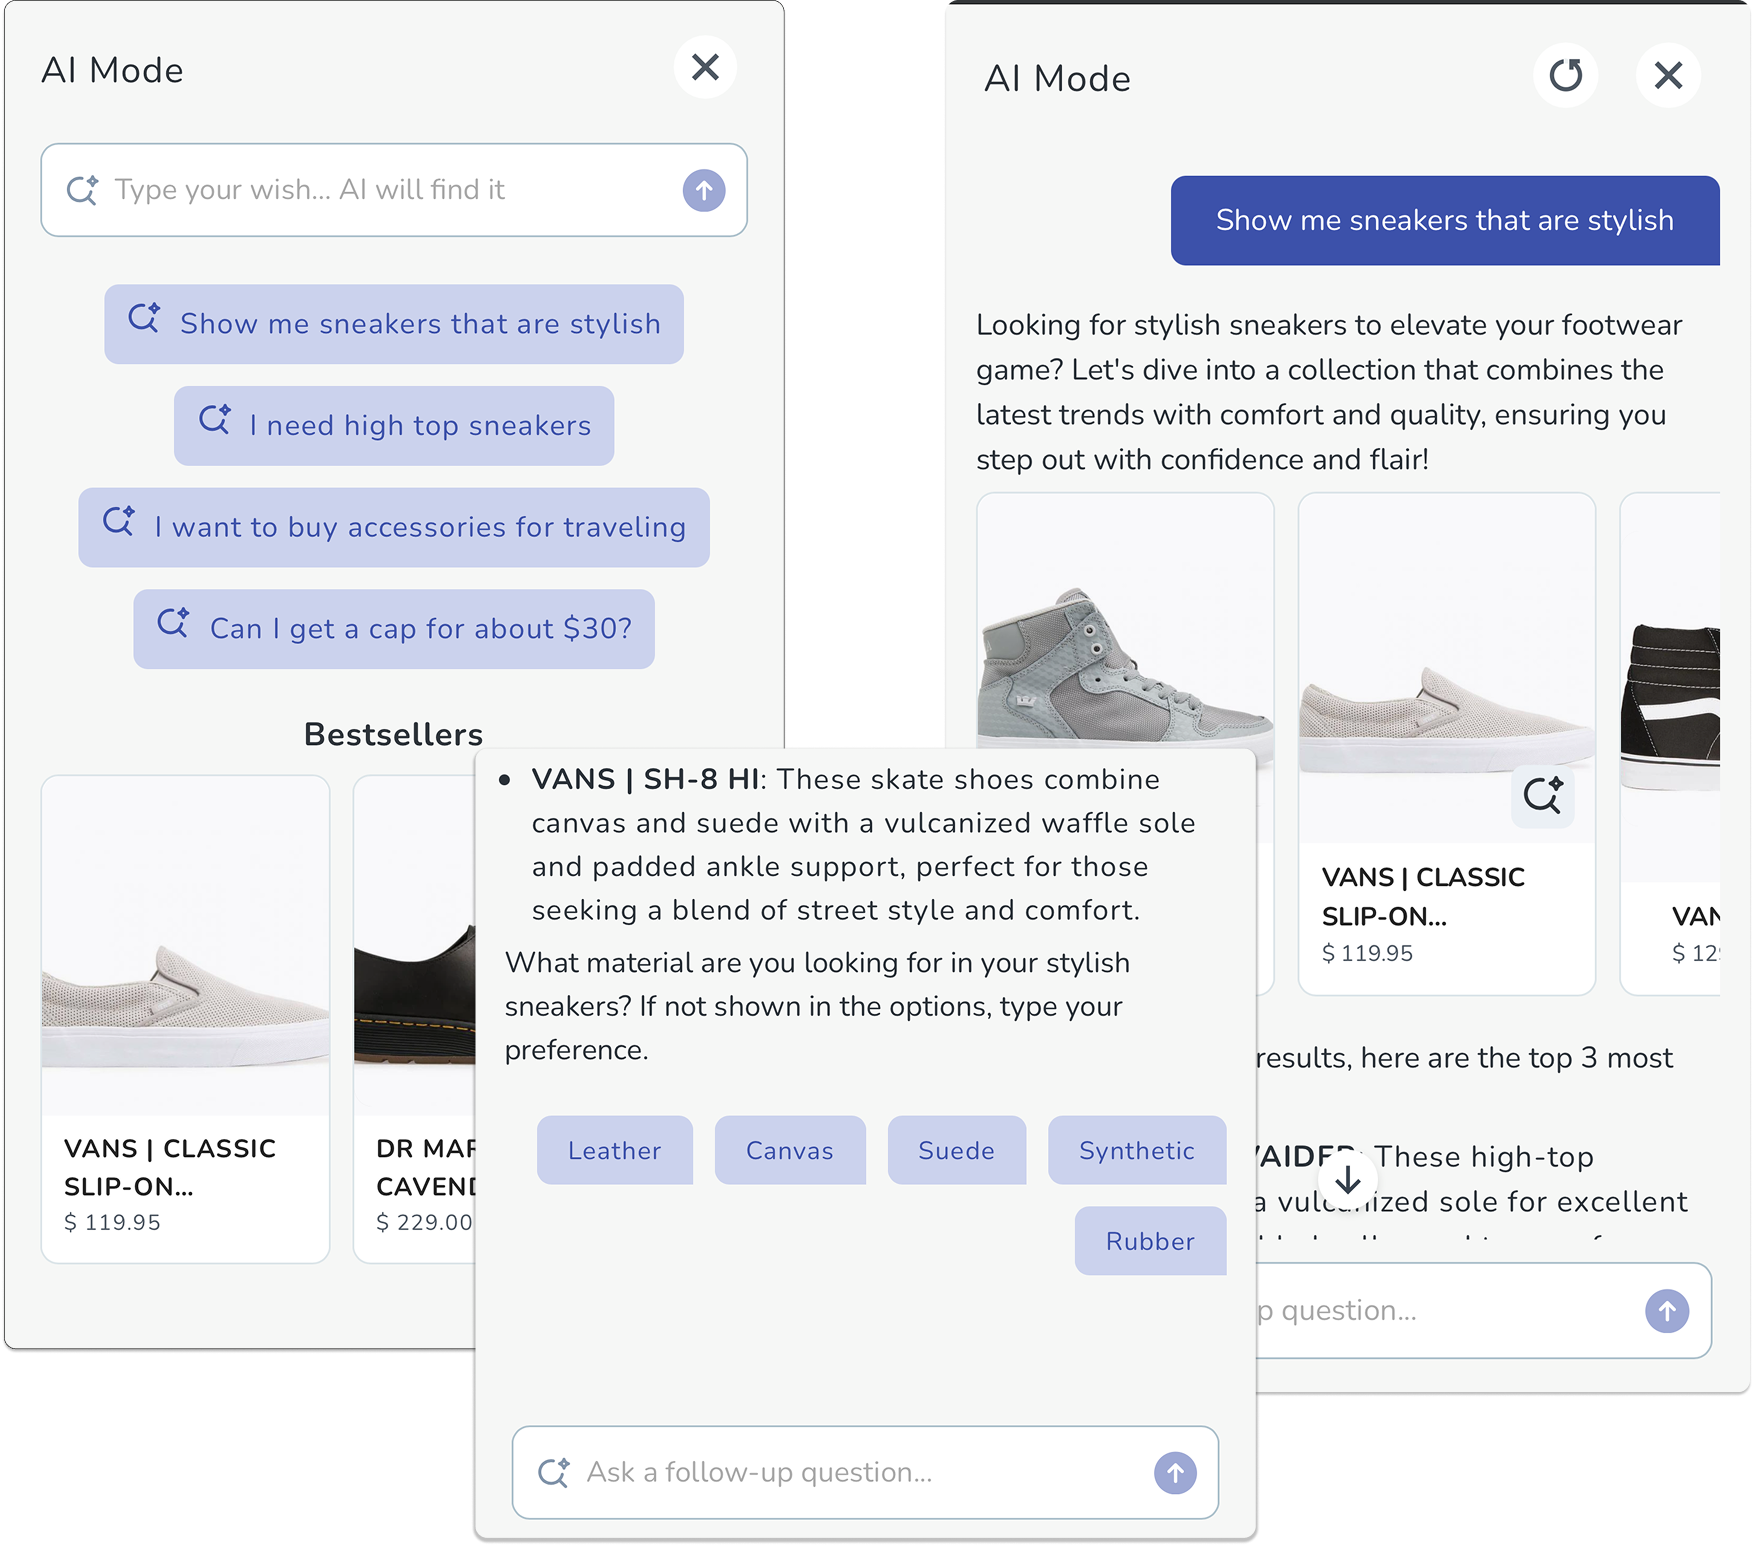Pick the Synthetic material option
This screenshot has width=1752, height=1545.
click(x=1137, y=1151)
